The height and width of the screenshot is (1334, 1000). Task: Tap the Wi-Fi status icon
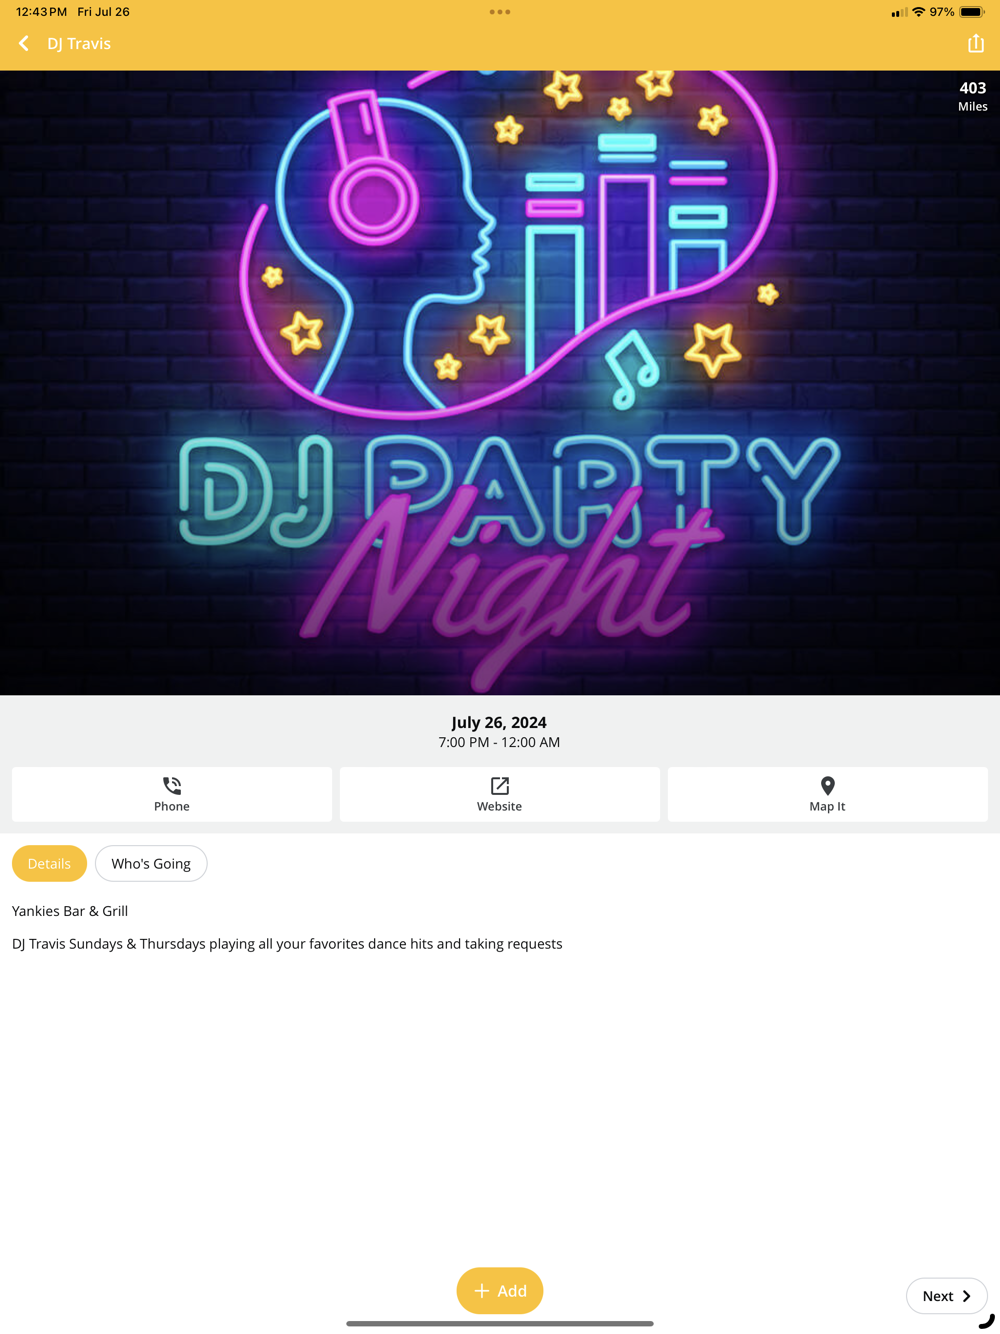coord(918,12)
